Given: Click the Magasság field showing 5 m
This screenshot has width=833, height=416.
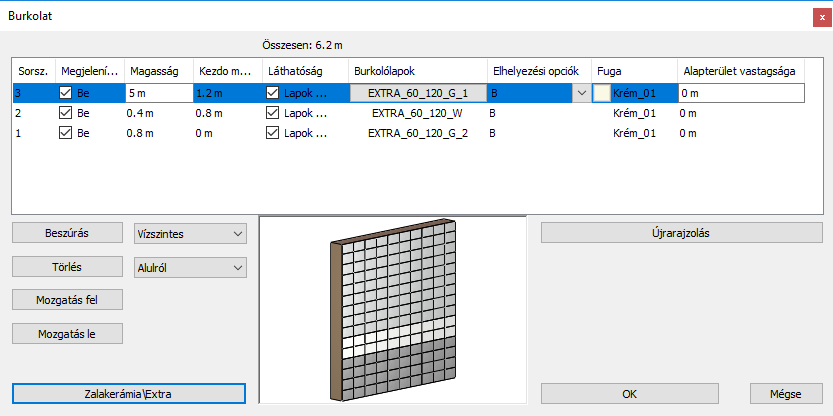Looking at the screenshot, I should point(159,94).
